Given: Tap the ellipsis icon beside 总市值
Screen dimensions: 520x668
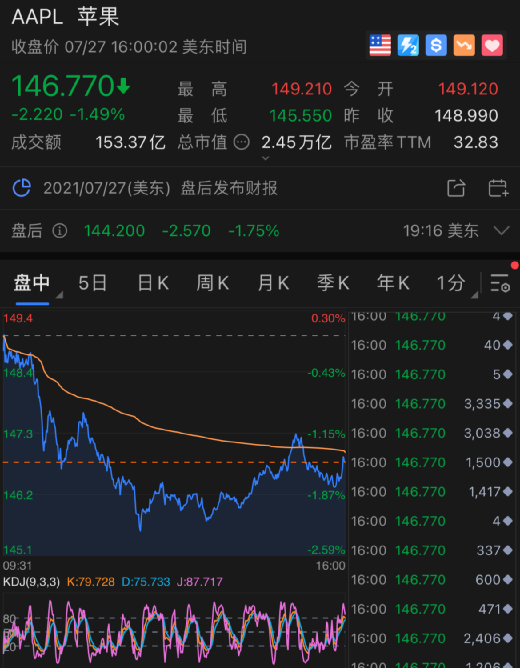Looking at the screenshot, I should coord(242,142).
